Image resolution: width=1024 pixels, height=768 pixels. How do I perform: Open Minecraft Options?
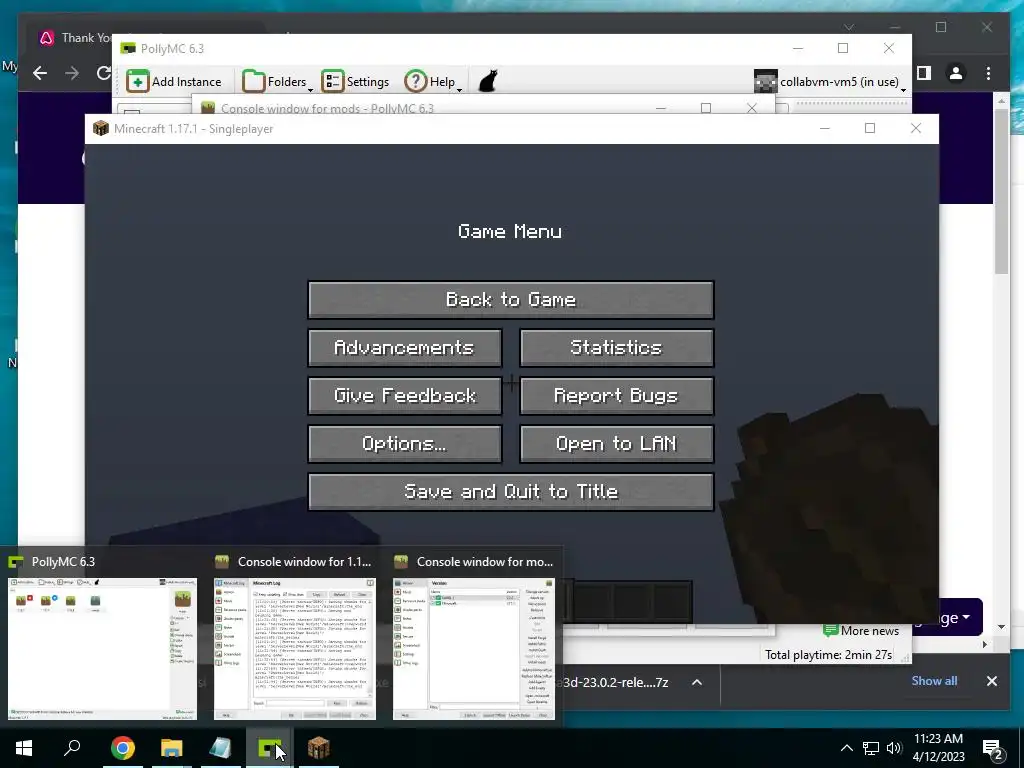point(405,444)
